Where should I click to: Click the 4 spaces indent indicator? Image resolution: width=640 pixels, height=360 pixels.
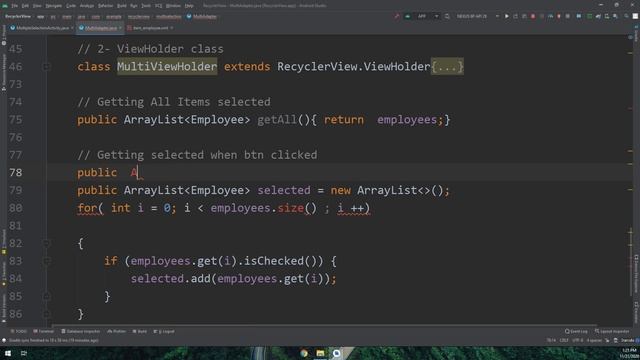pyautogui.click(x=594, y=340)
